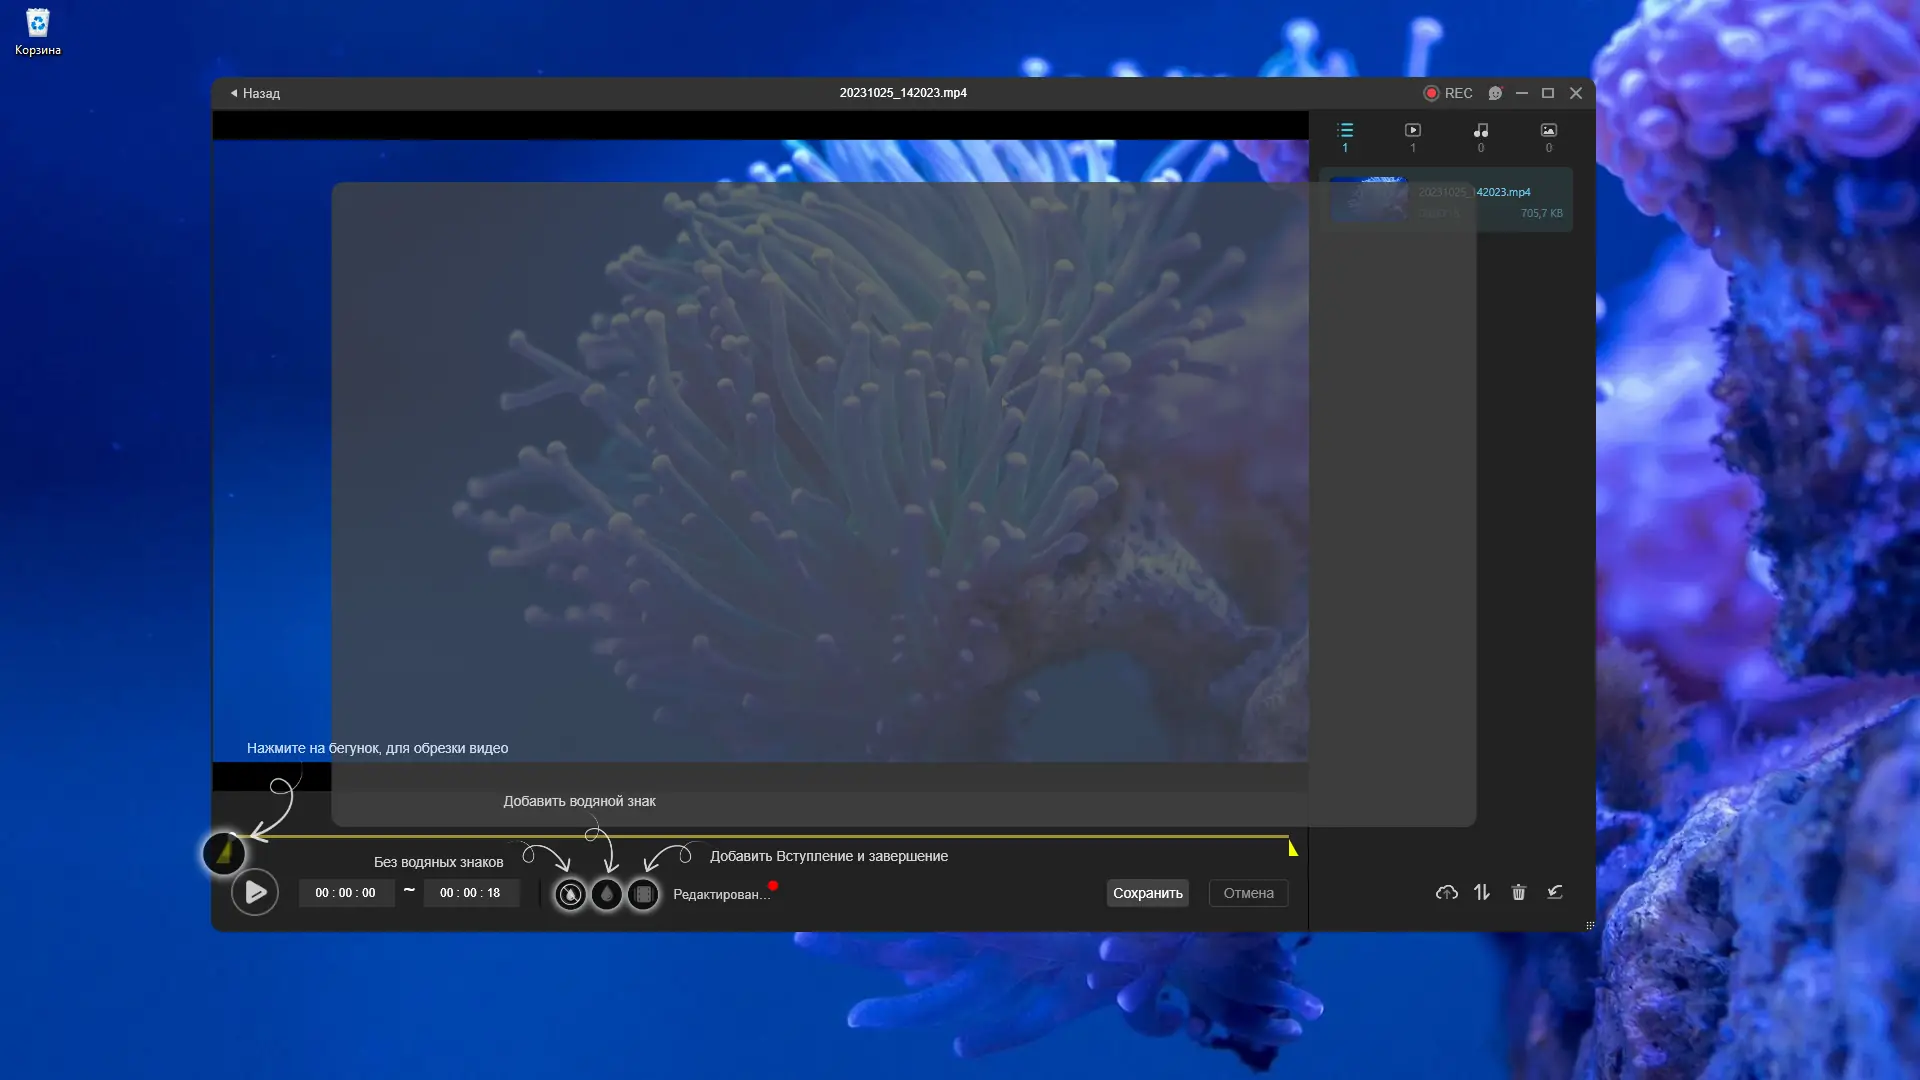Switch to the all files list tab

coord(1345,136)
